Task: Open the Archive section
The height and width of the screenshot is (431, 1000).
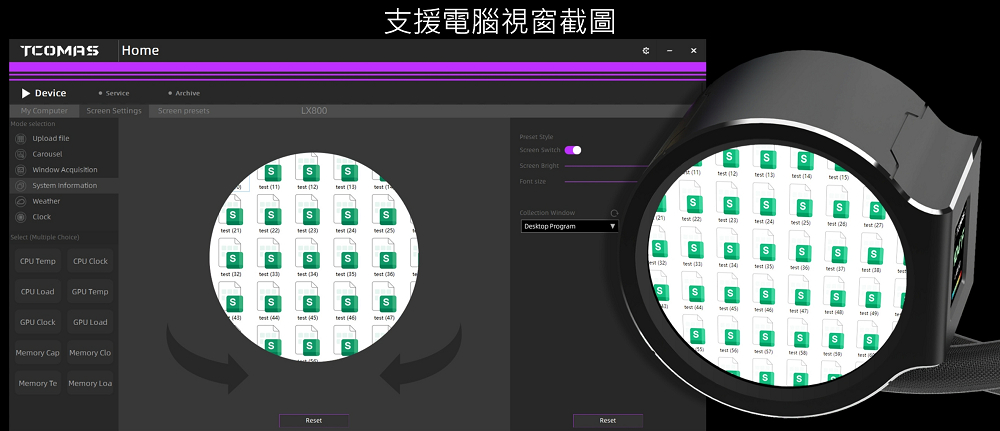Action: [x=187, y=93]
